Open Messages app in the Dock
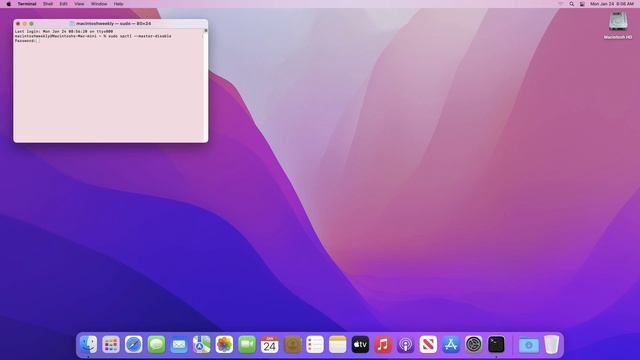The height and width of the screenshot is (360, 640). click(x=156, y=344)
